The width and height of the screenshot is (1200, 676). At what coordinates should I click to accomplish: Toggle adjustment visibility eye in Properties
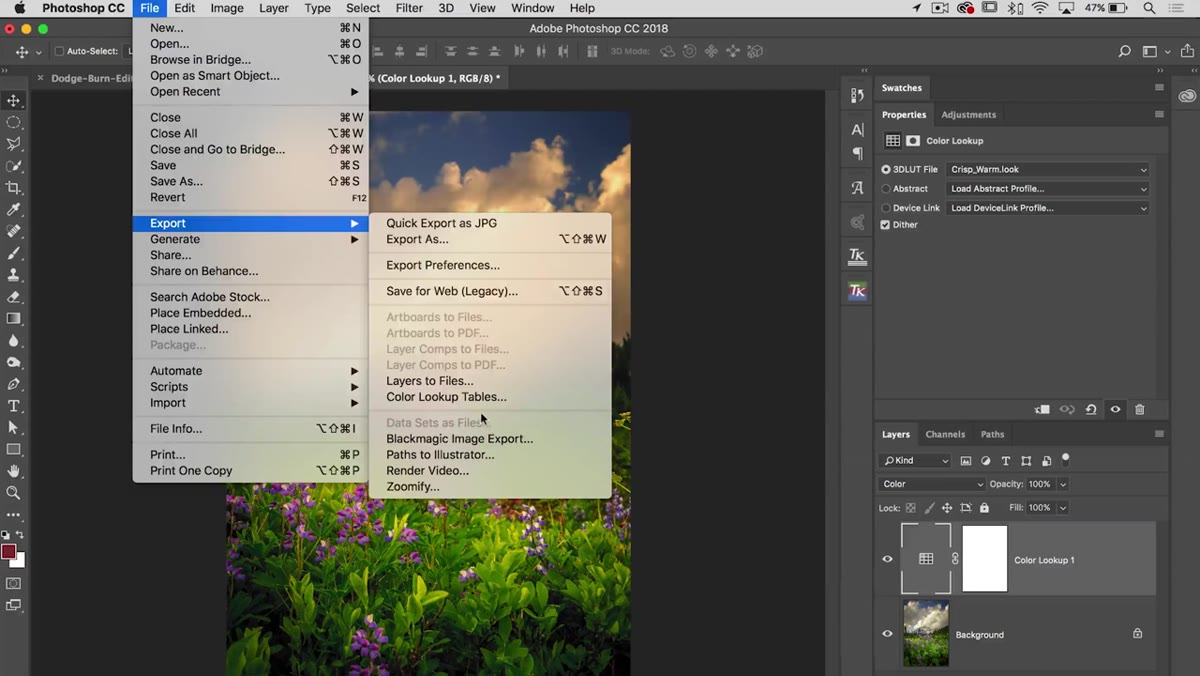coord(1116,409)
